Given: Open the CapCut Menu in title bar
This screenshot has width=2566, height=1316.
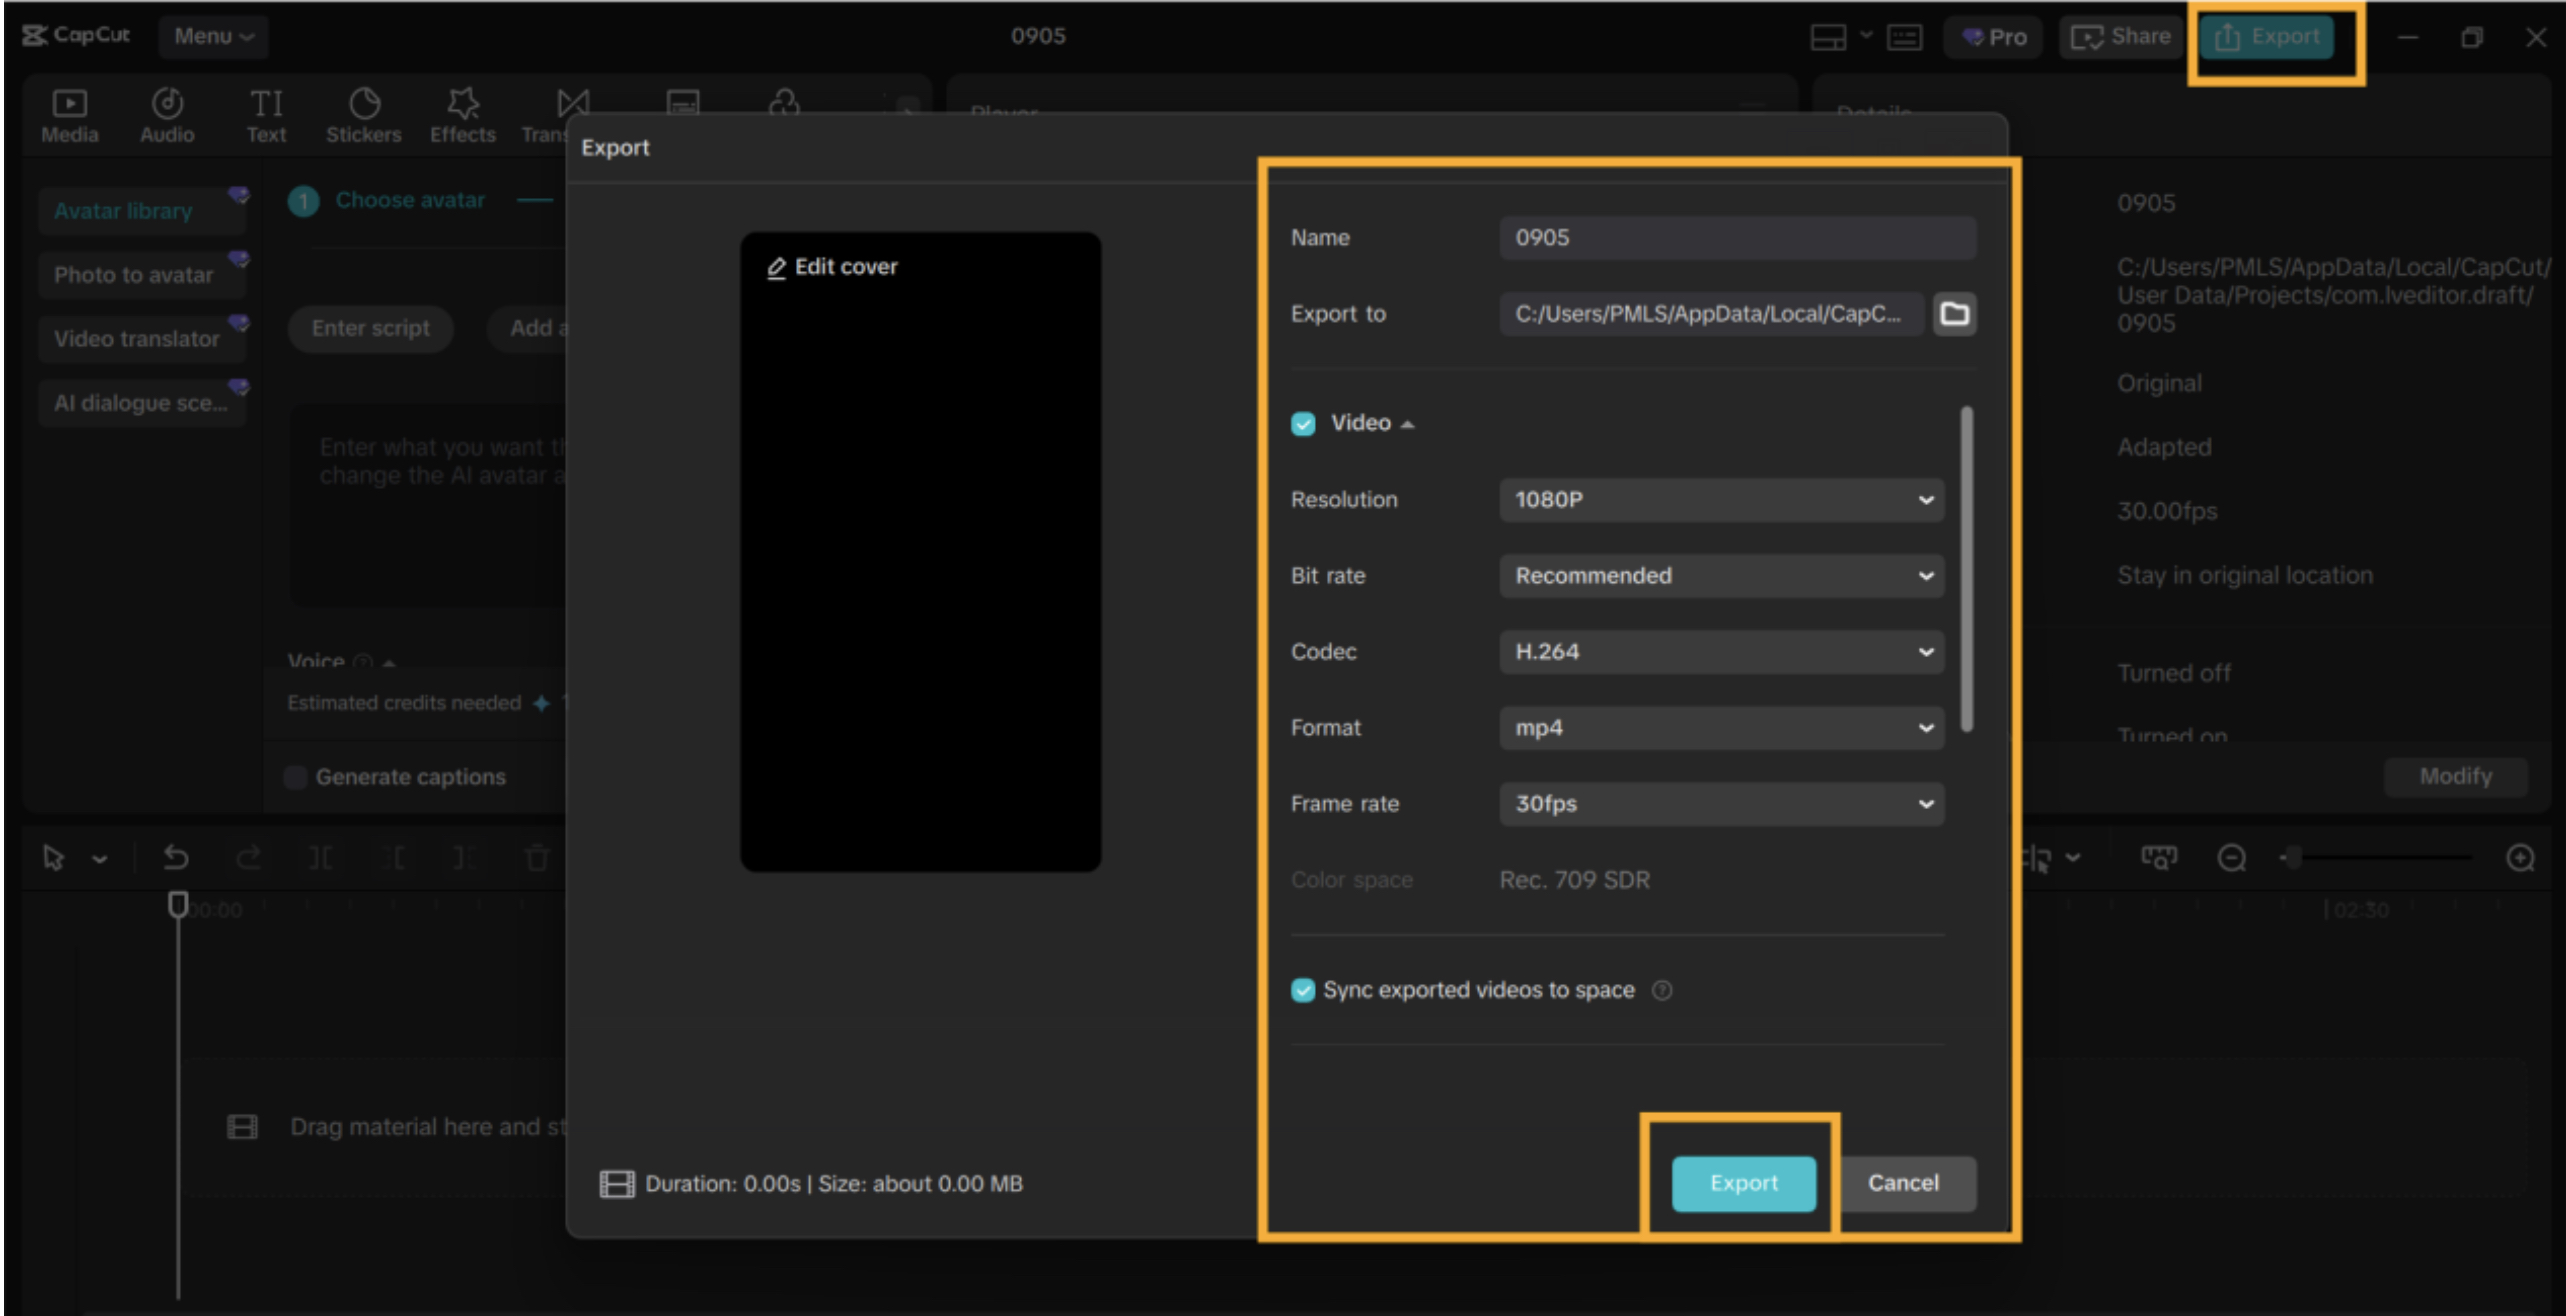Looking at the screenshot, I should pos(213,36).
